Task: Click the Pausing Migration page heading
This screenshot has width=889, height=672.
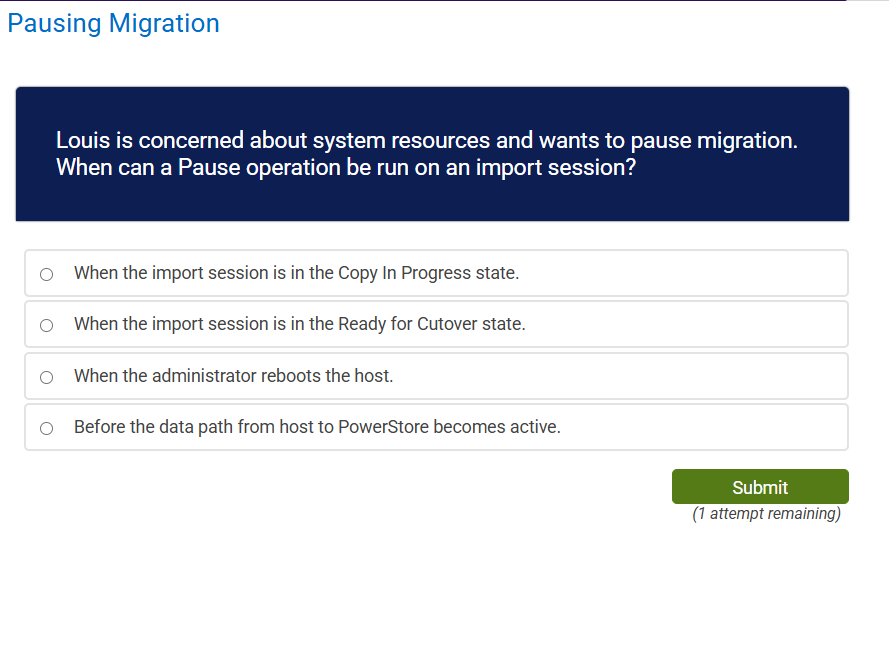Action: [113, 23]
